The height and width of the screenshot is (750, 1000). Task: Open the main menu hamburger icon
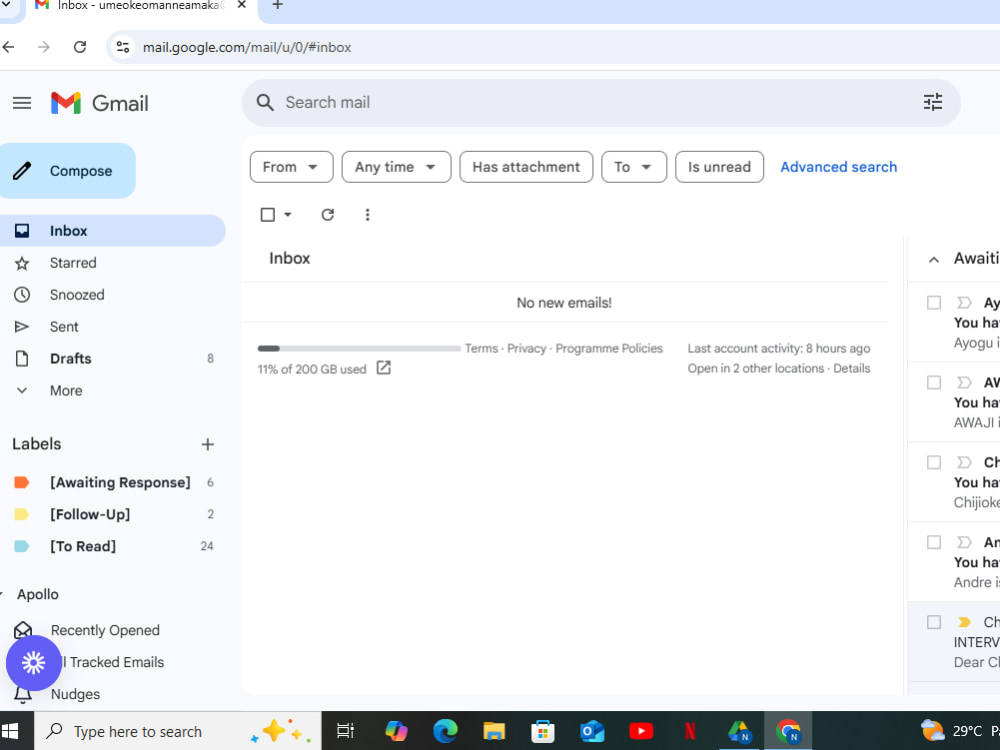[22, 103]
